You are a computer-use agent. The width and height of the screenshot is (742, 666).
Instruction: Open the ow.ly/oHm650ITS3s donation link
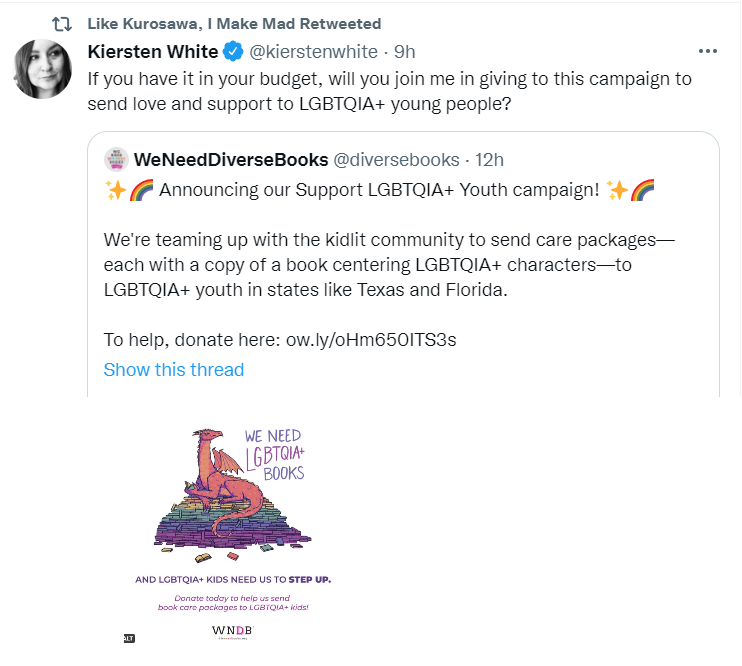tap(371, 340)
